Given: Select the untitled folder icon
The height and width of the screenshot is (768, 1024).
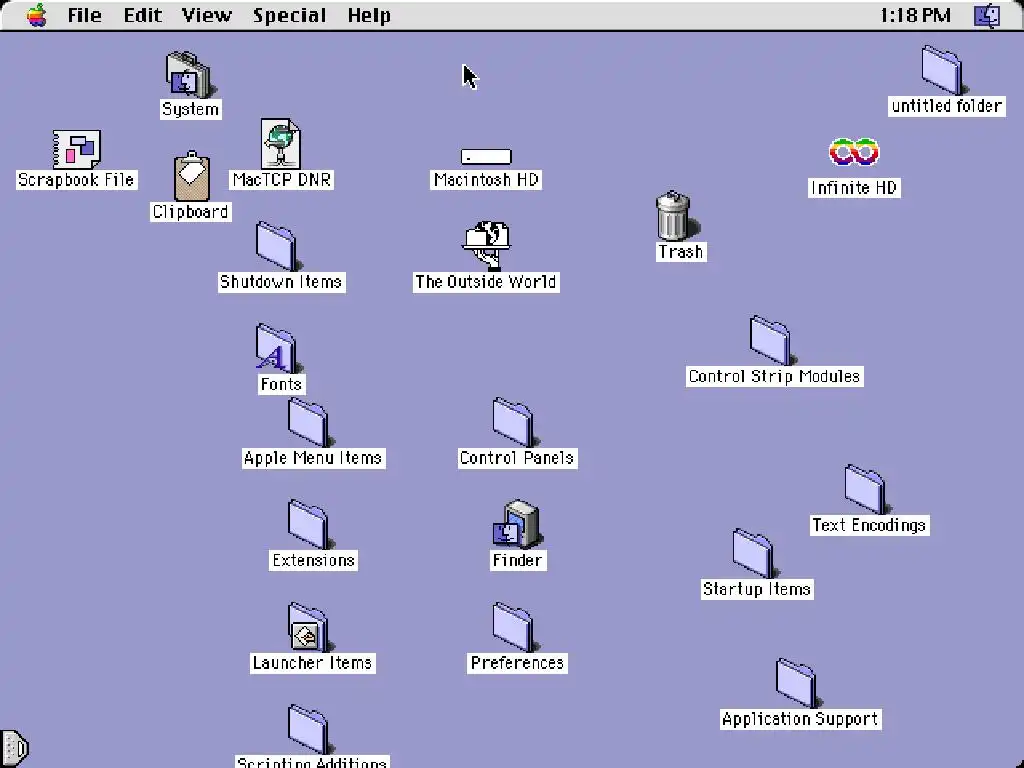Looking at the screenshot, I should (x=943, y=70).
